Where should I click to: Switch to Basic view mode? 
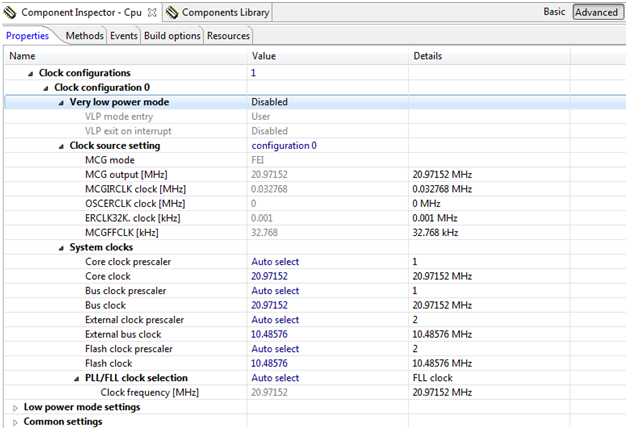pos(553,13)
